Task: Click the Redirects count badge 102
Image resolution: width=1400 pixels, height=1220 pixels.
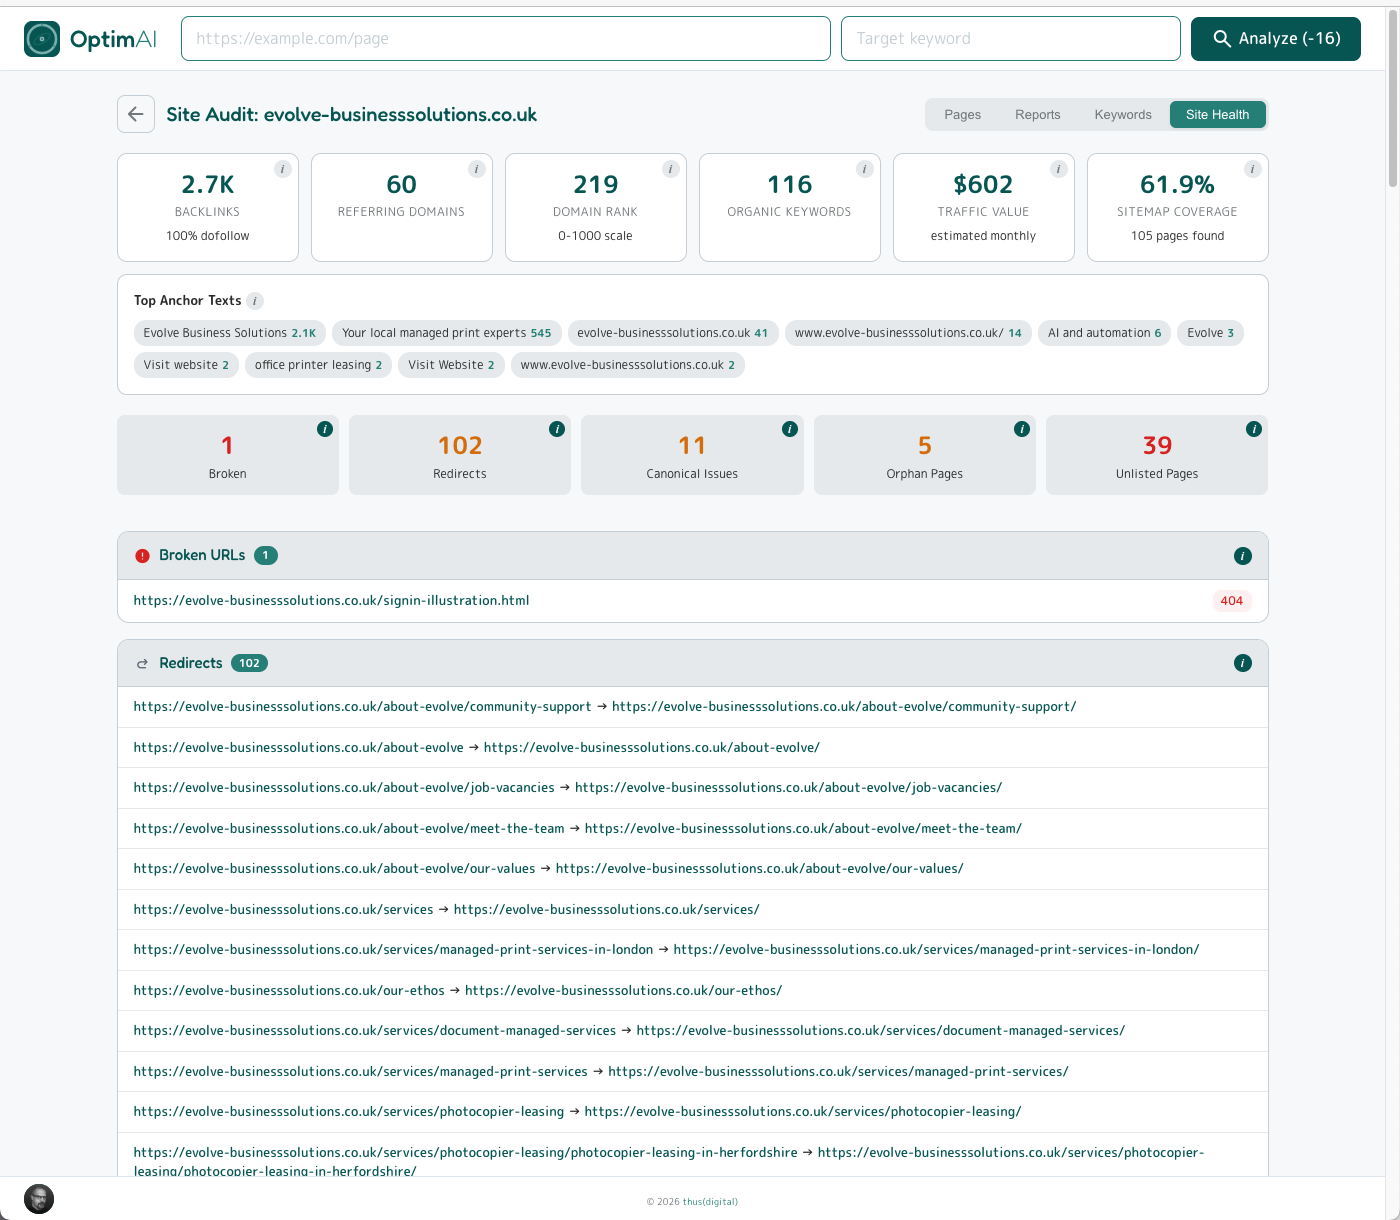Action: click(x=249, y=663)
